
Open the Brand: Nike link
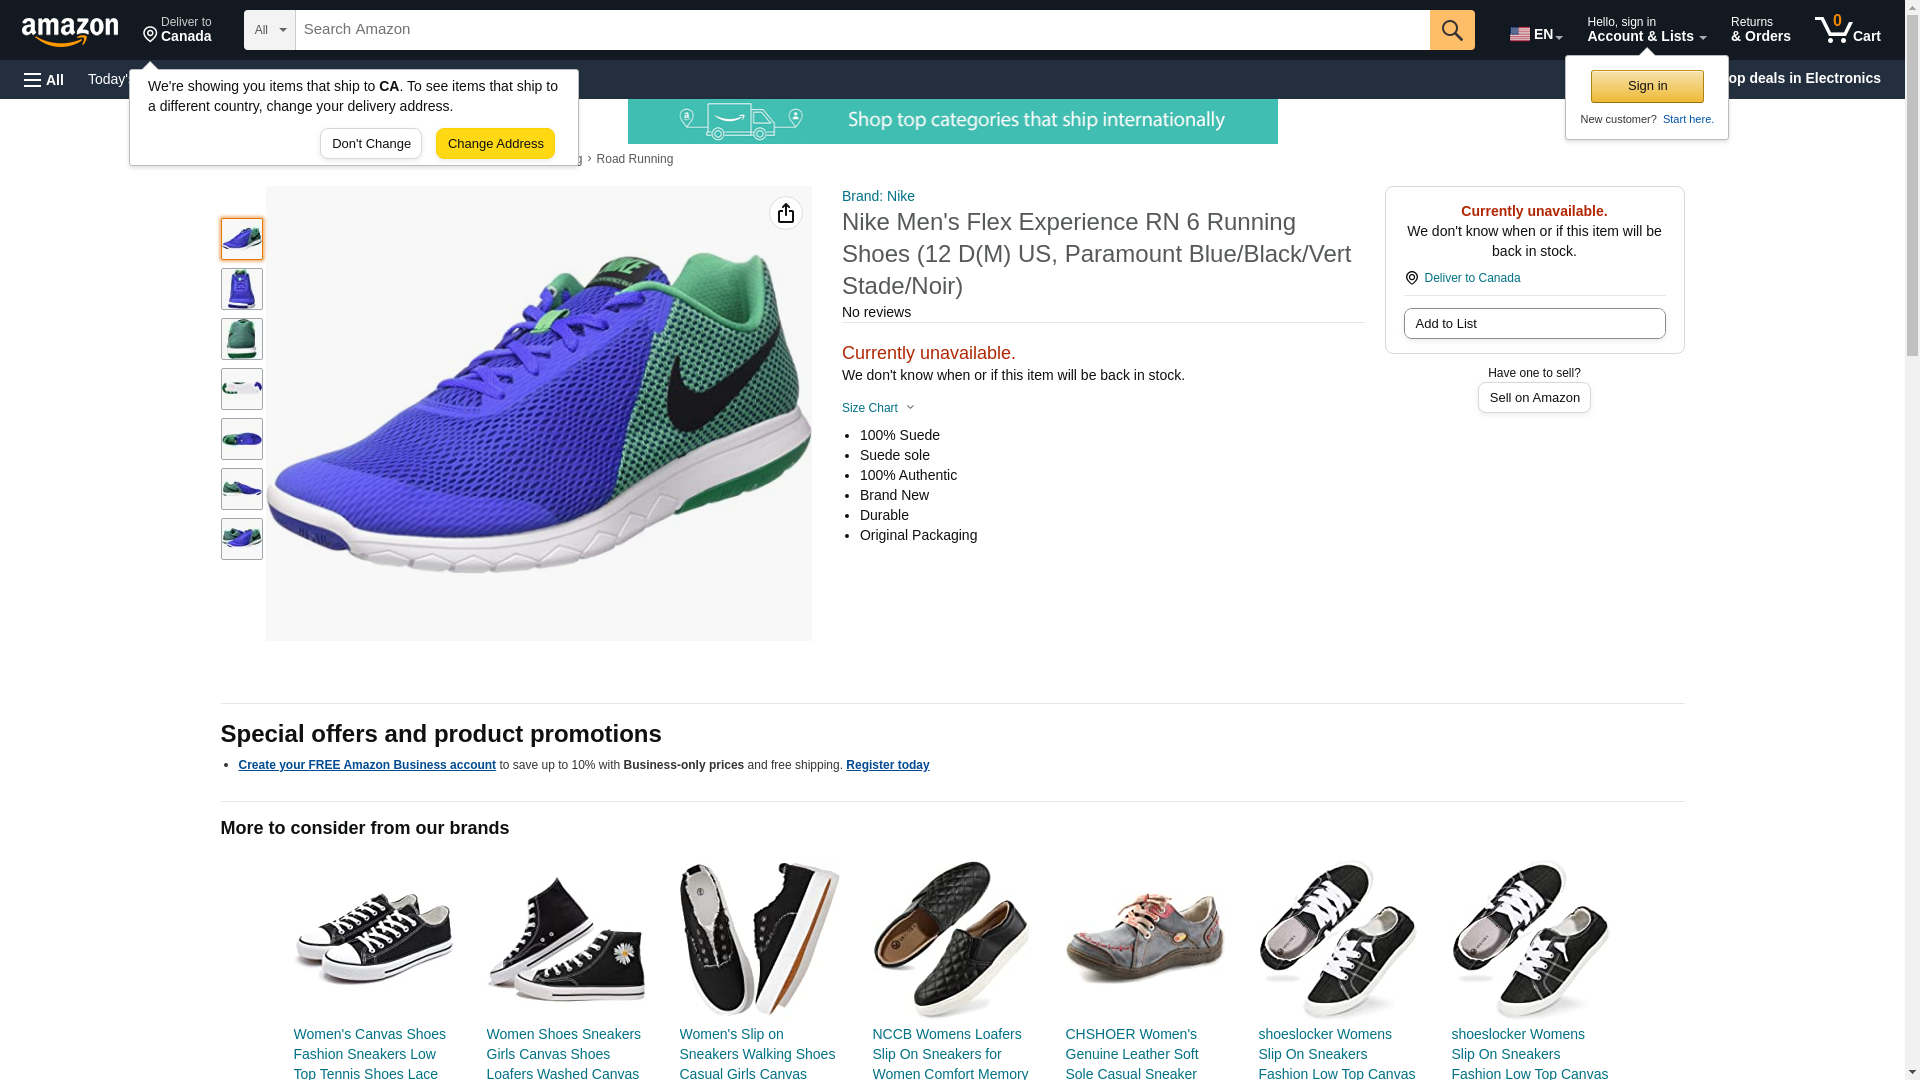pyautogui.click(x=877, y=196)
